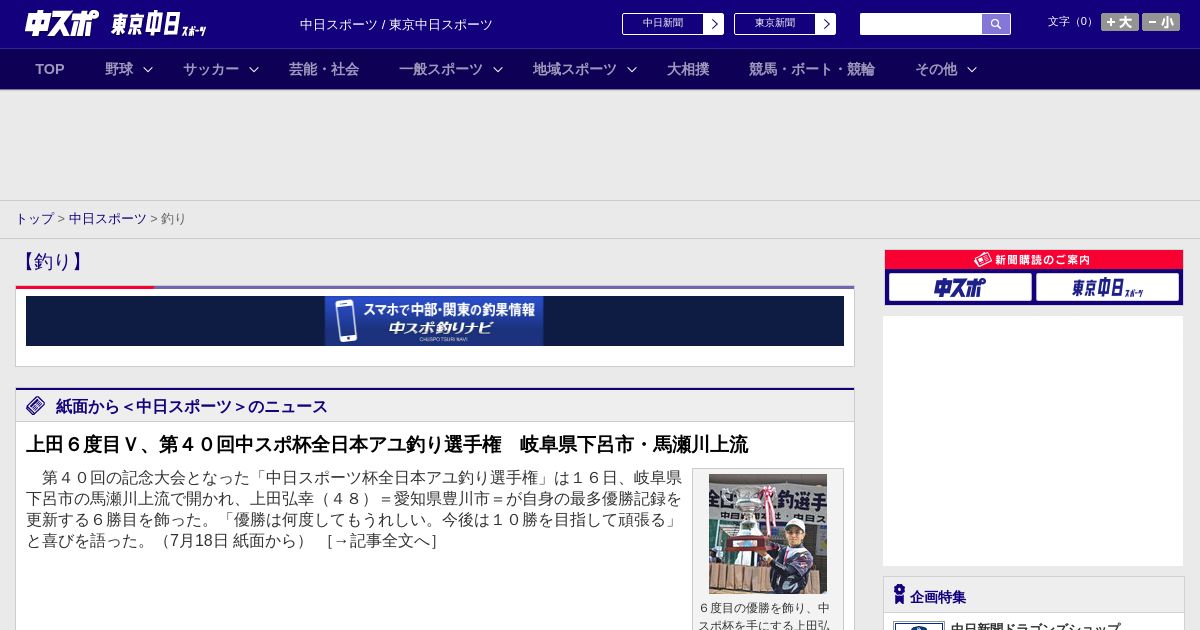Increase text size with 大 button

click(x=1120, y=22)
